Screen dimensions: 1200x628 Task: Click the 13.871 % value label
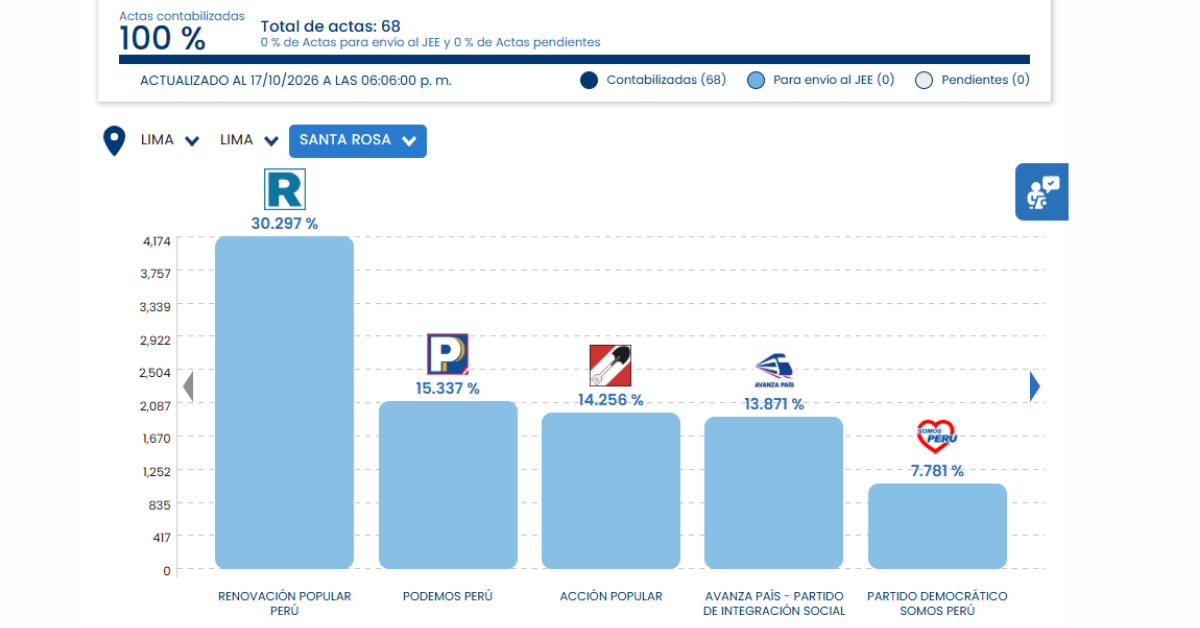click(x=773, y=404)
